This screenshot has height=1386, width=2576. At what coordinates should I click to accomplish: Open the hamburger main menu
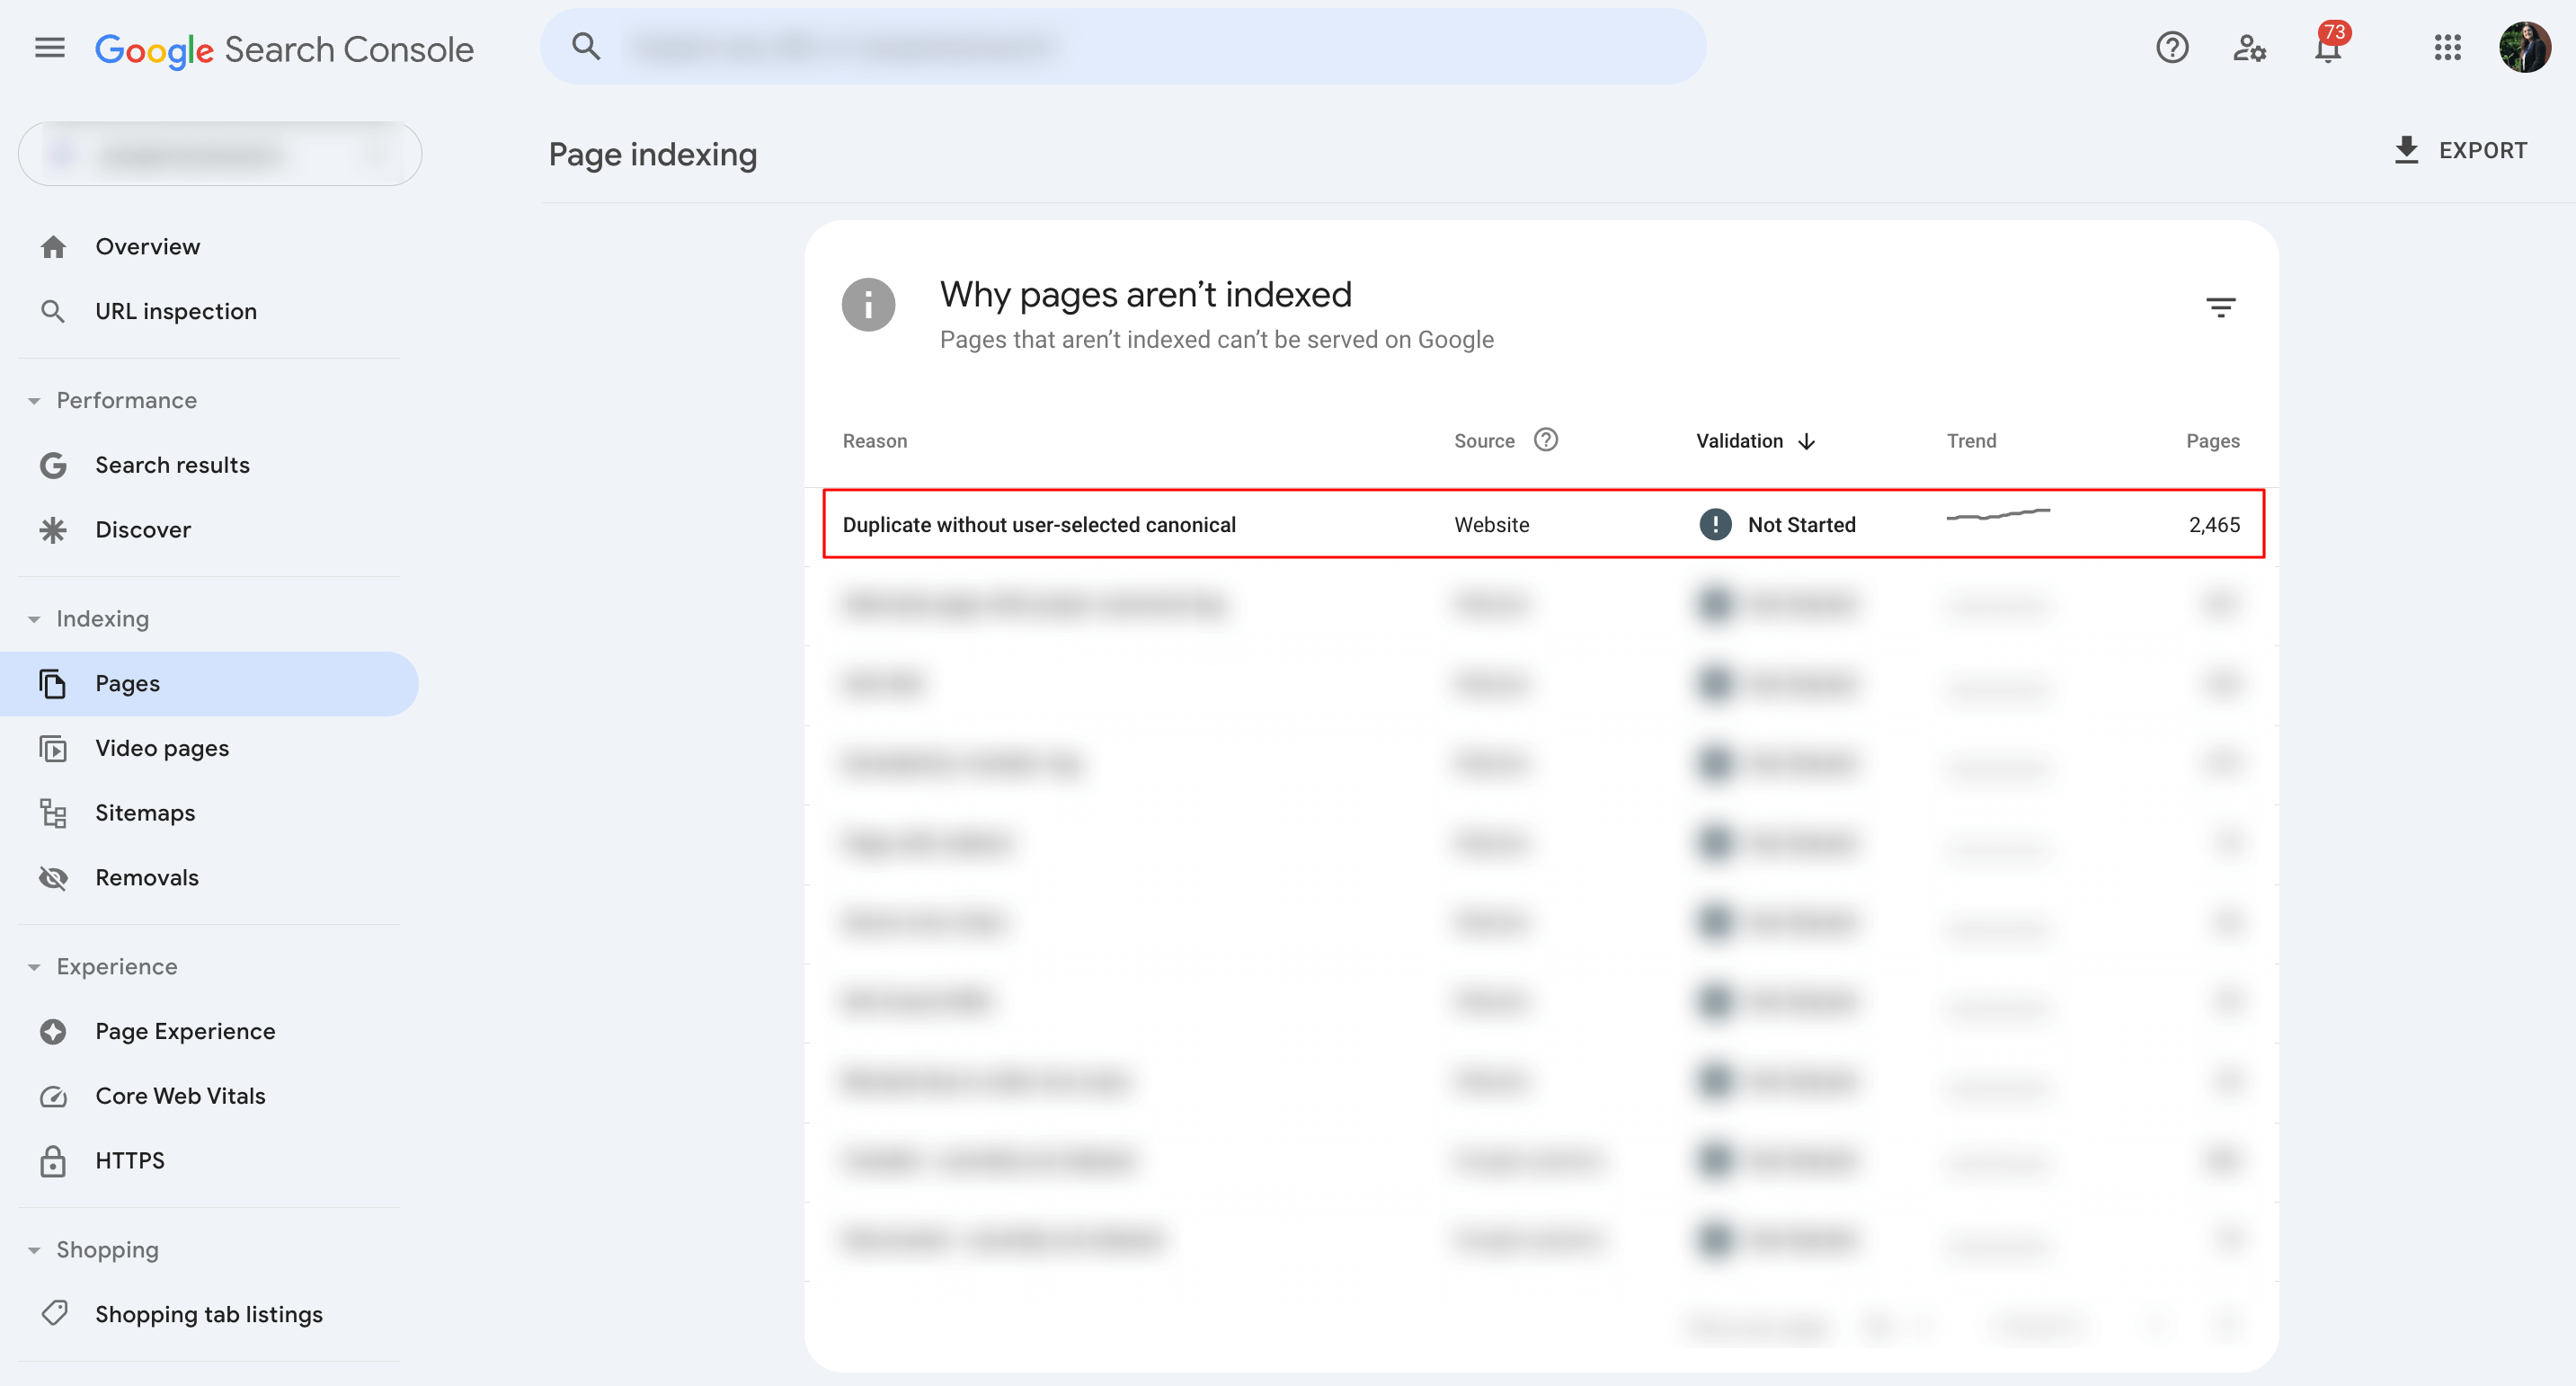[x=49, y=47]
